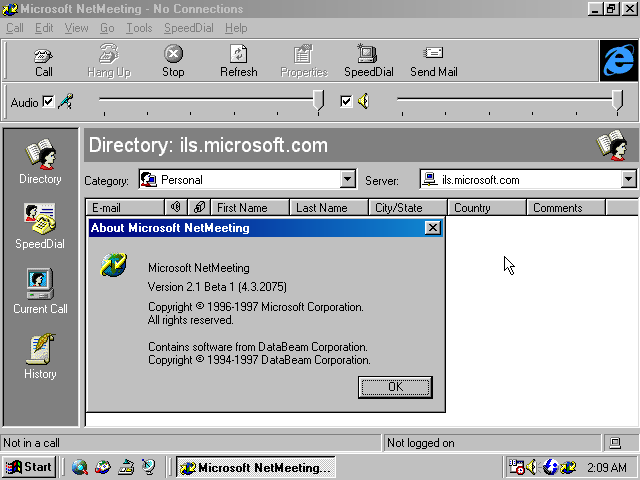The image size is (640, 480).
Task: Sort by Country column
Action: pyautogui.click(x=487, y=207)
